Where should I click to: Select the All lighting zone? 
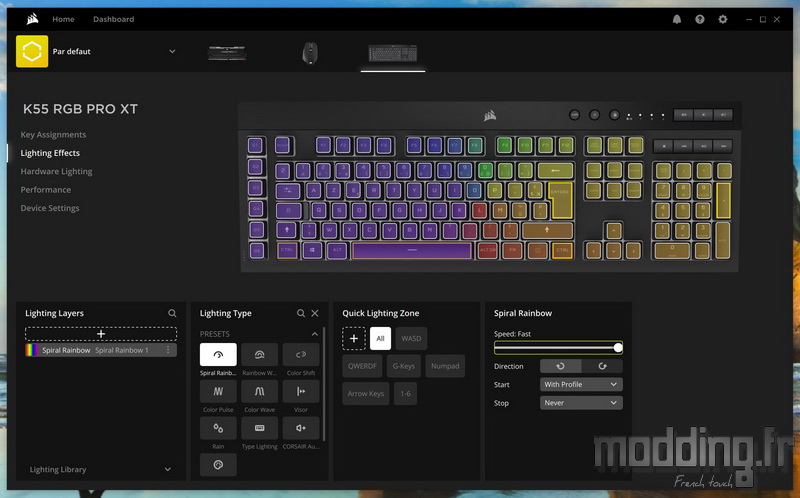point(380,338)
